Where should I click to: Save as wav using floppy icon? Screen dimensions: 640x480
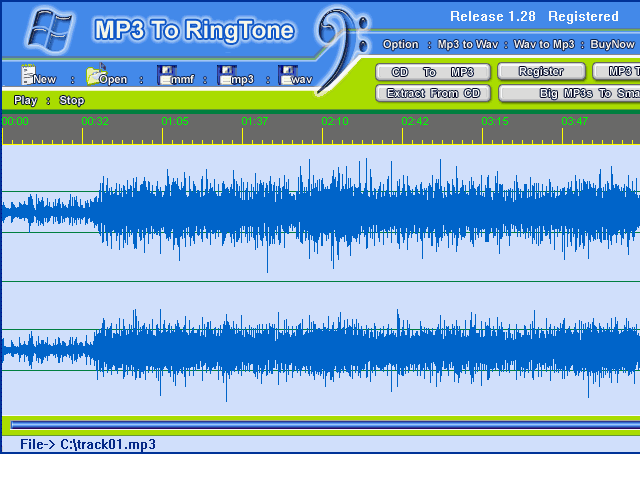point(287,75)
